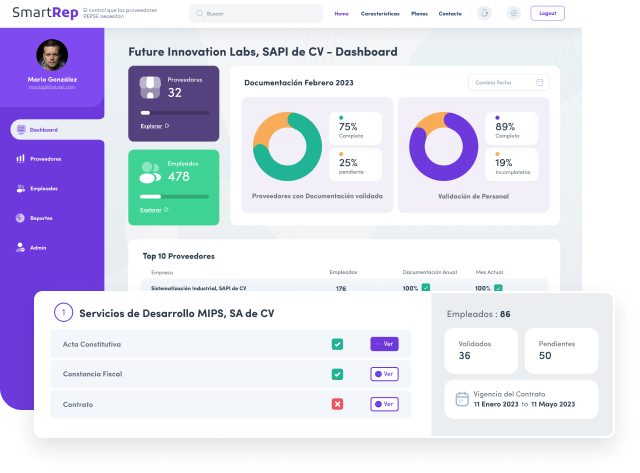Toggle the red X status for Contrato
This screenshot has width=640, height=473.
point(337,404)
